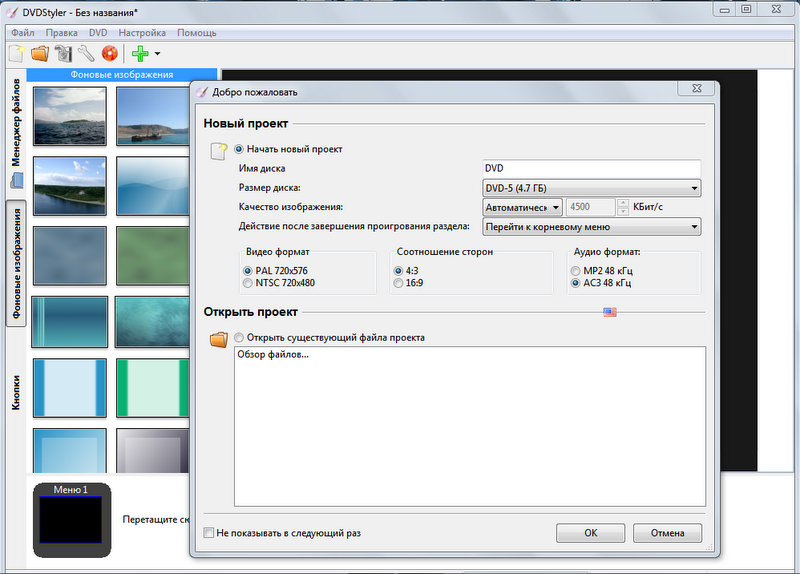The height and width of the screenshot is (574, 800).
Task: Select the ship near coast background thumbnail
Action: point(153,116)
